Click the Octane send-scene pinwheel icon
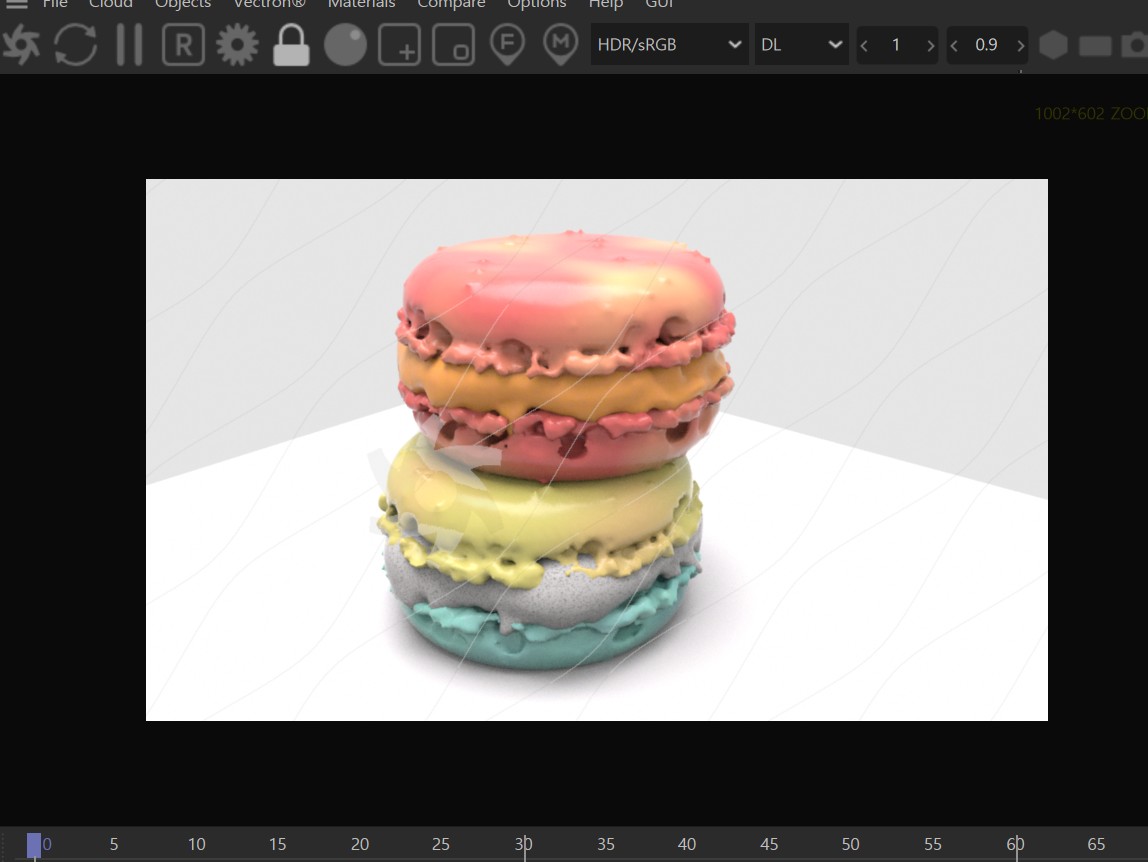 click(x=21, y=45)
